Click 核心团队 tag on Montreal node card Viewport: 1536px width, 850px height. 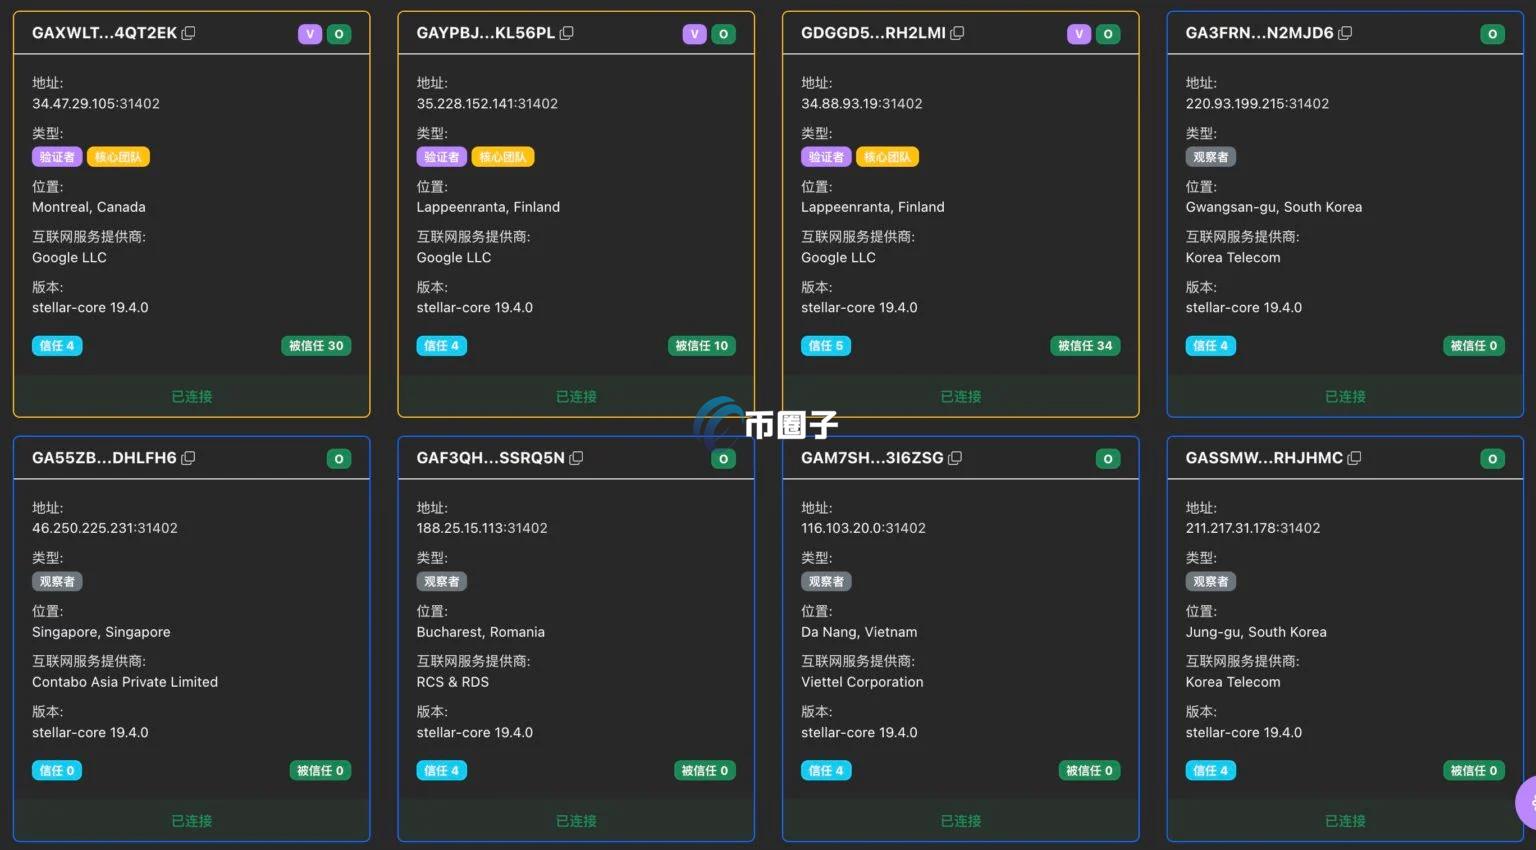coord(118,157)
